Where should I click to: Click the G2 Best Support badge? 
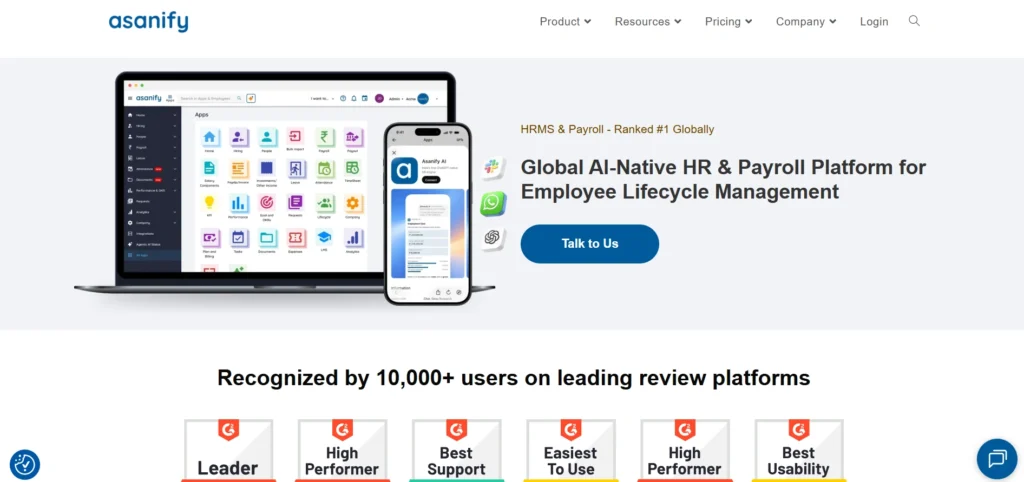pos(456,450)
